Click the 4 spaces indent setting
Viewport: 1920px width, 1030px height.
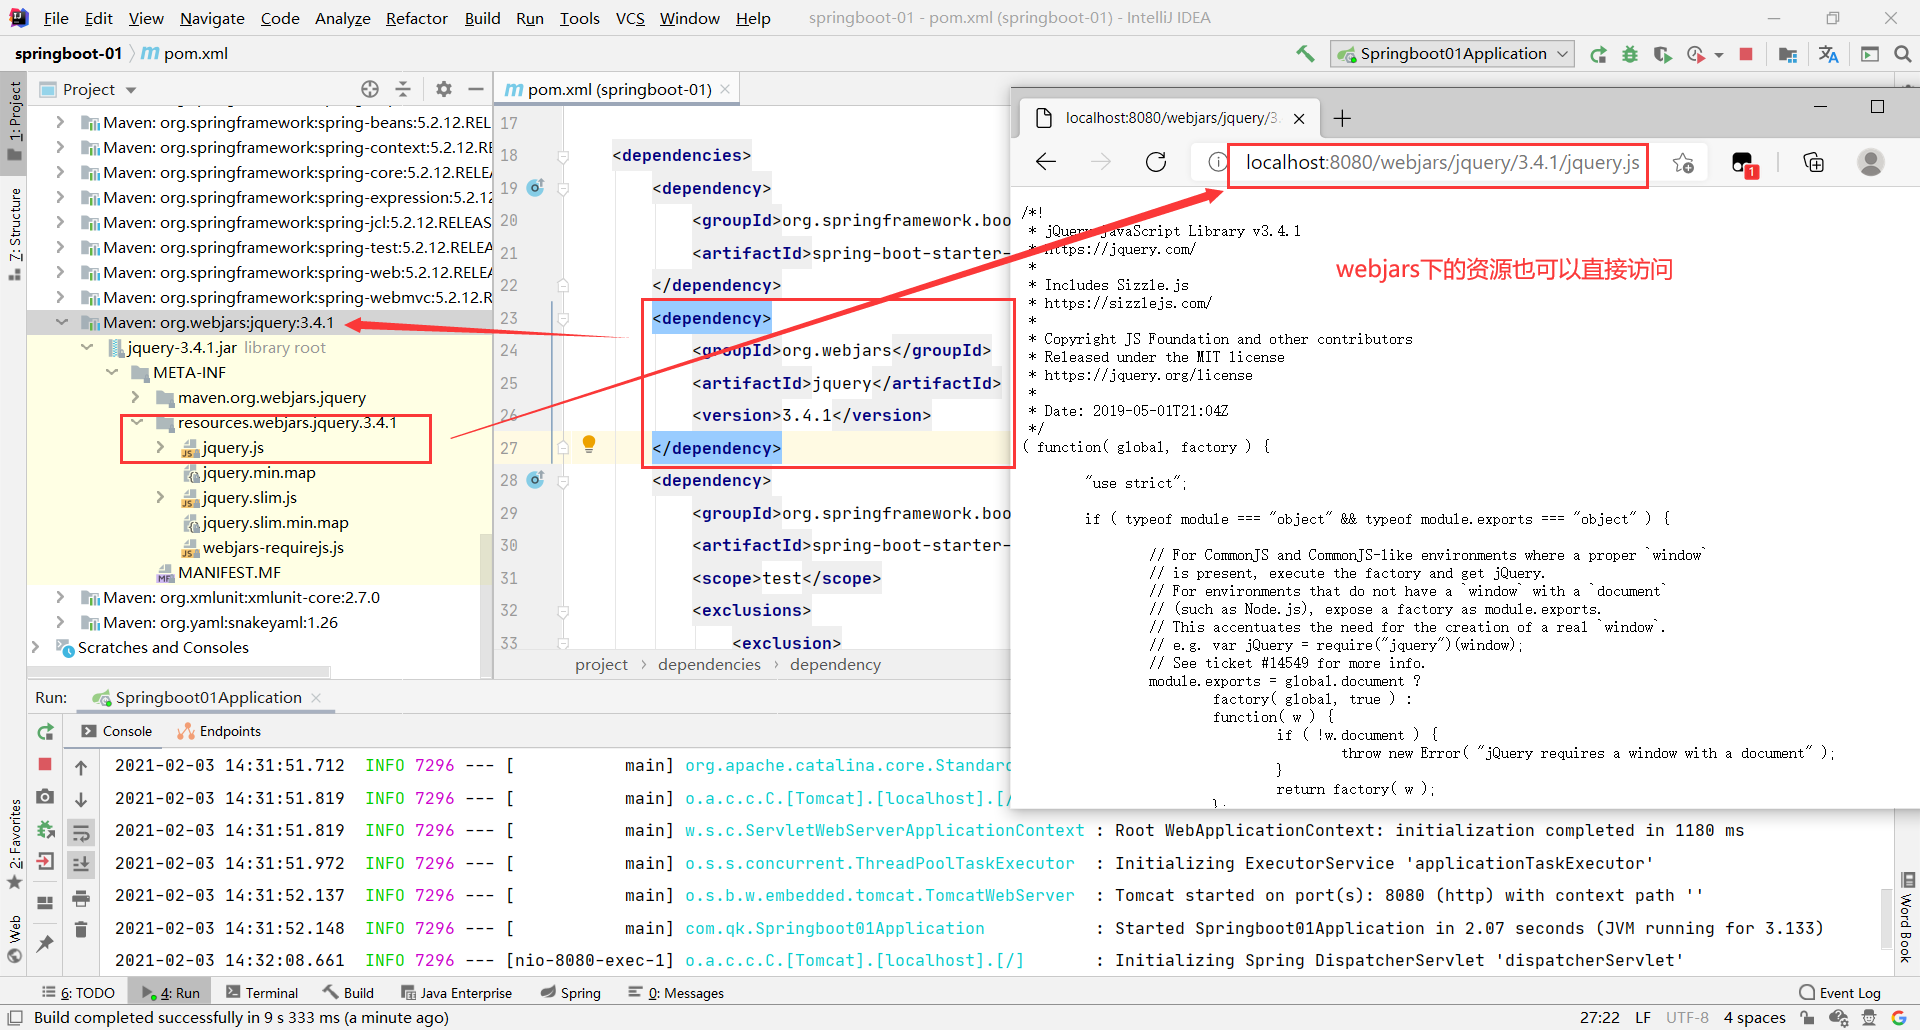point(1754,1017)
